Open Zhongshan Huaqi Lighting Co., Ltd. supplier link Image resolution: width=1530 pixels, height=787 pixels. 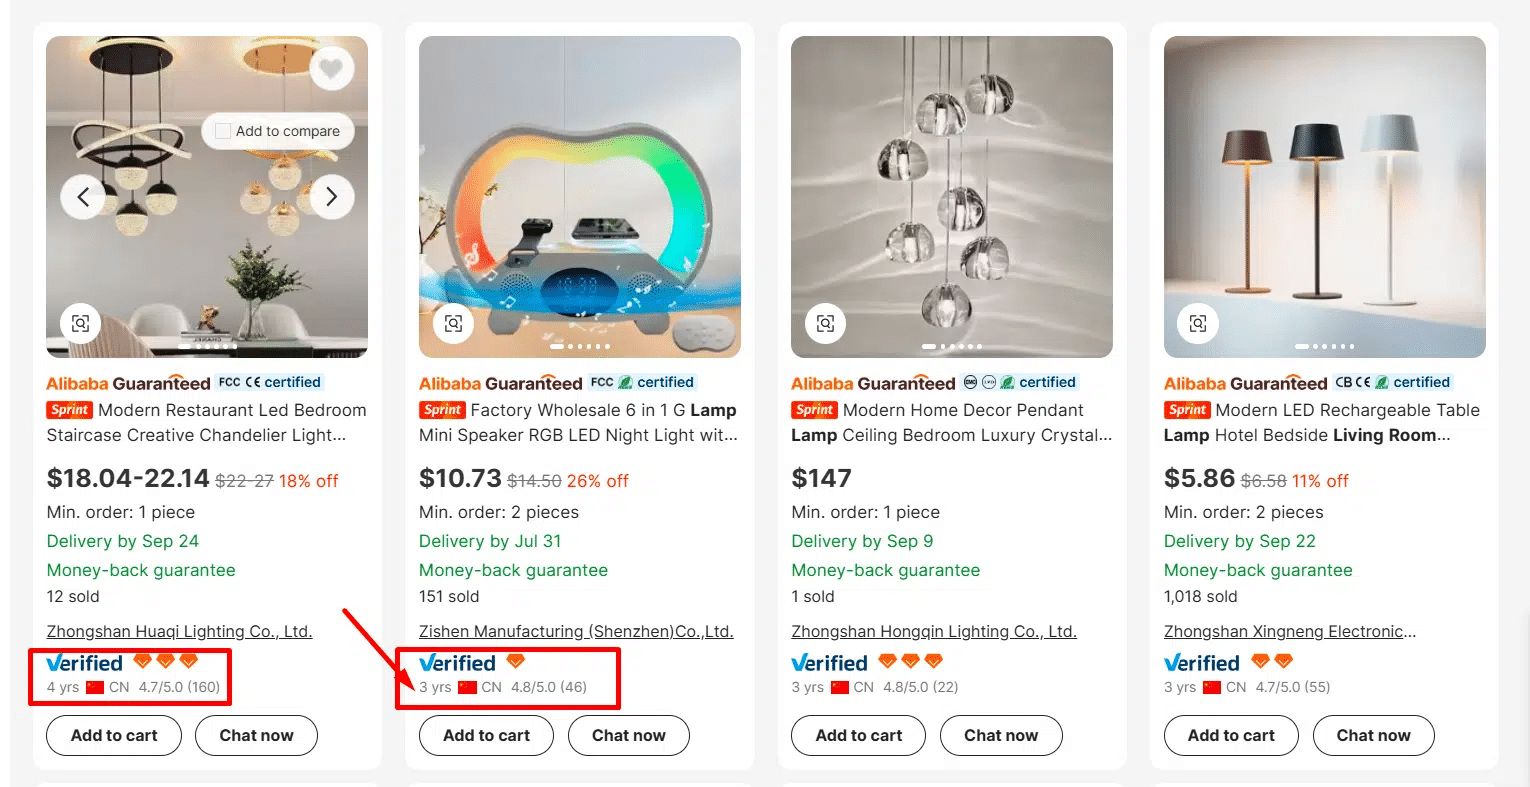179,631
